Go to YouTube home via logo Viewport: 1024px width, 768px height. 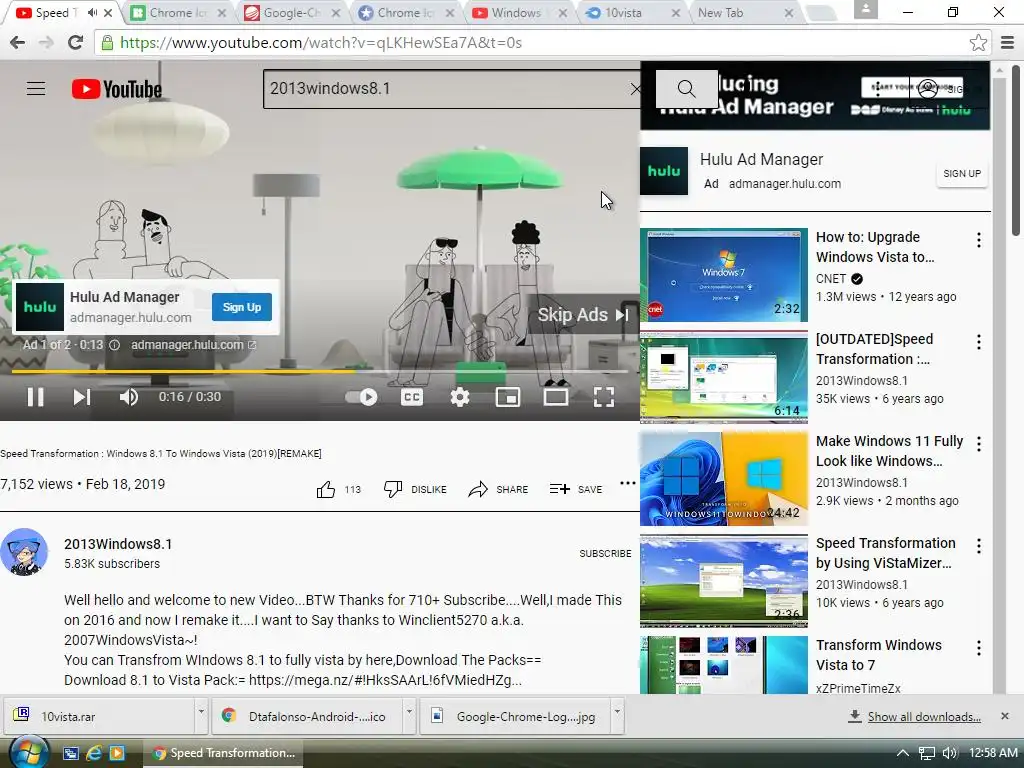(x=117, y=89)
